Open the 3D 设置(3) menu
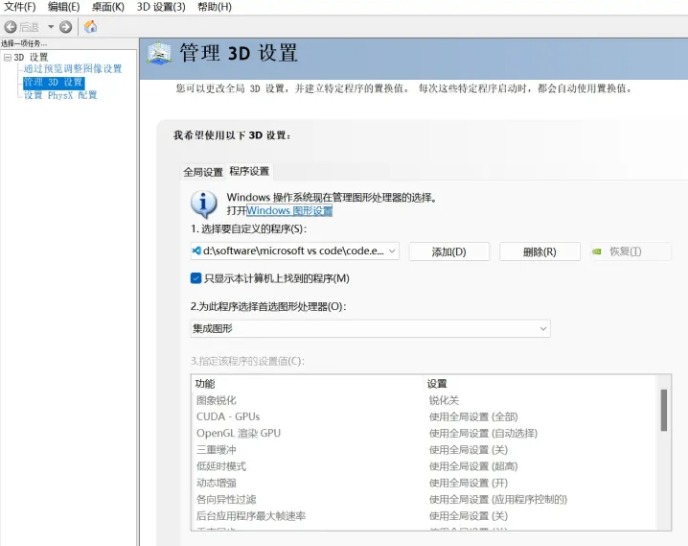Viewport: 688px width, 546px height. (x=161, y=7)
